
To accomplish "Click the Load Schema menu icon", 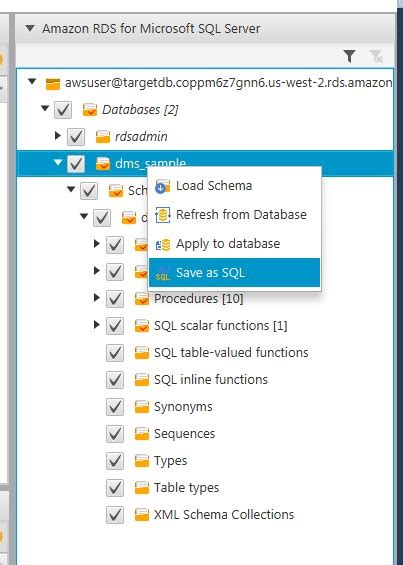I will pyautogui.click(x=163, y=186).
